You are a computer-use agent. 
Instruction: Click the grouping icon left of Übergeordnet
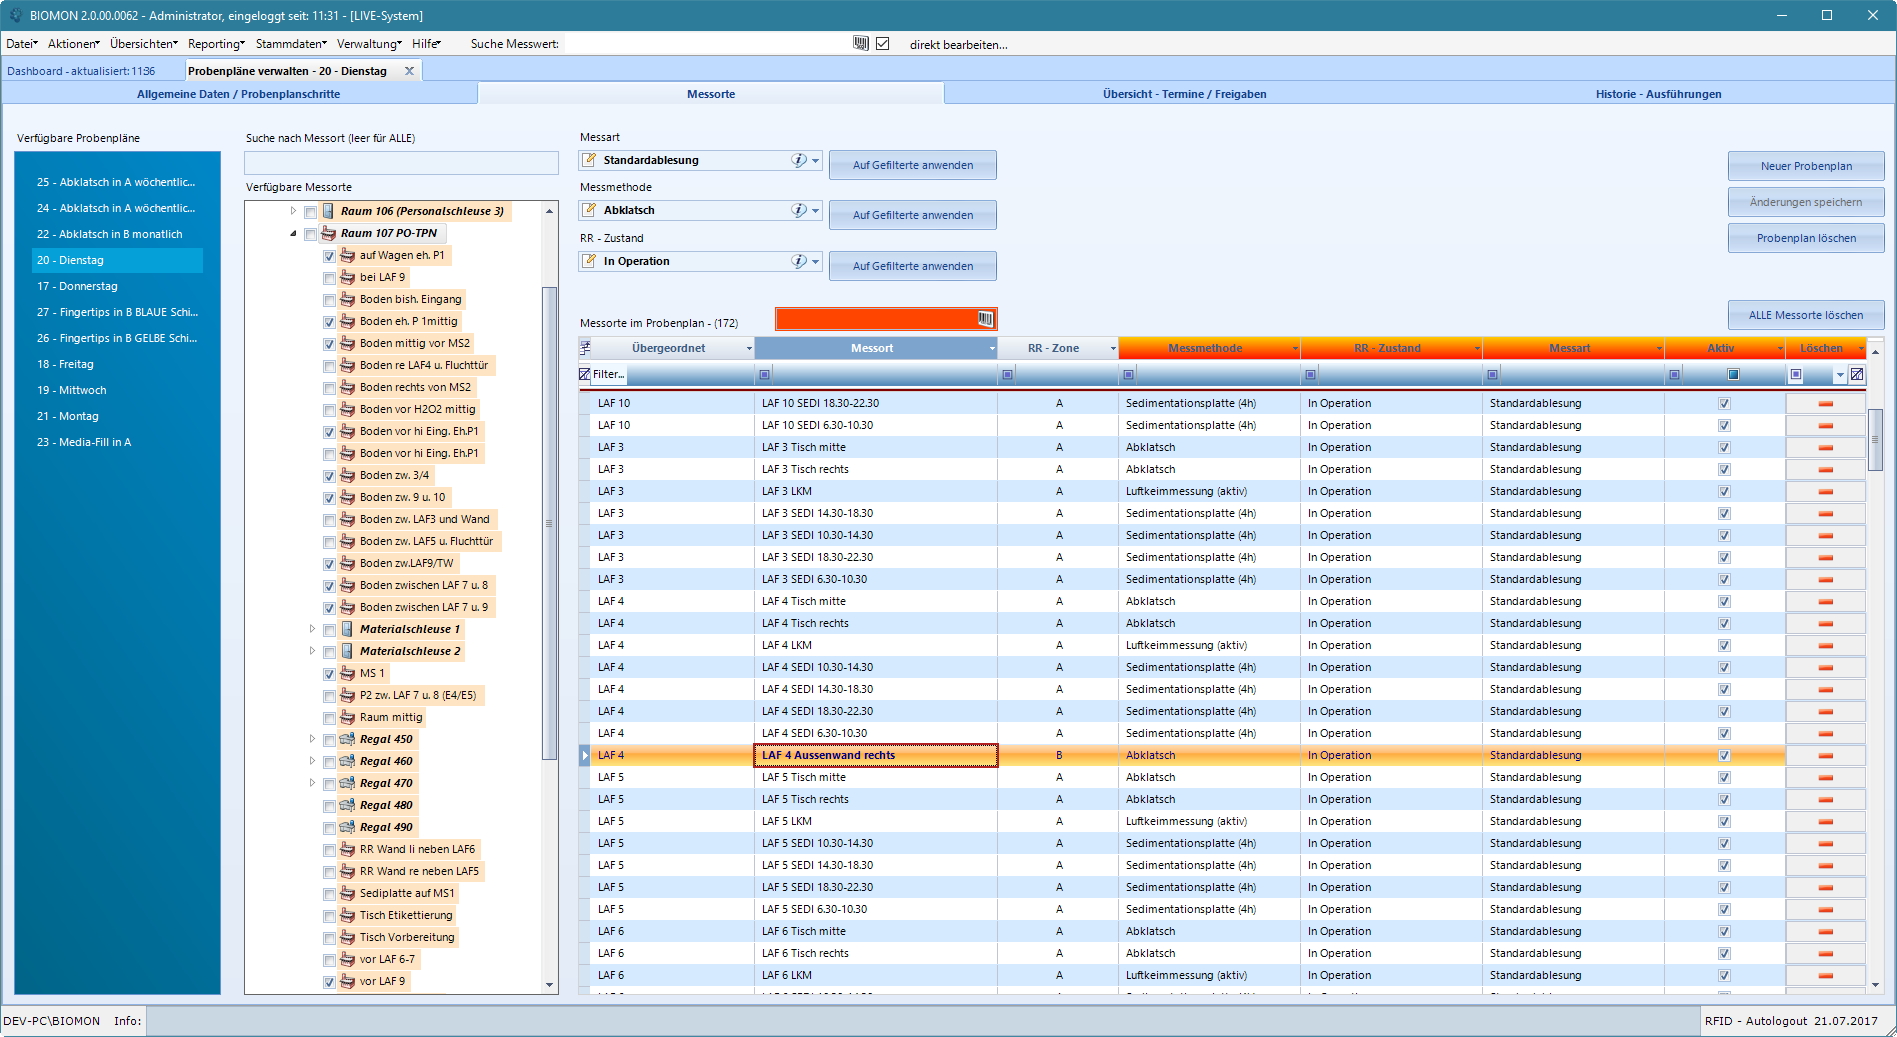pos(586,348)
